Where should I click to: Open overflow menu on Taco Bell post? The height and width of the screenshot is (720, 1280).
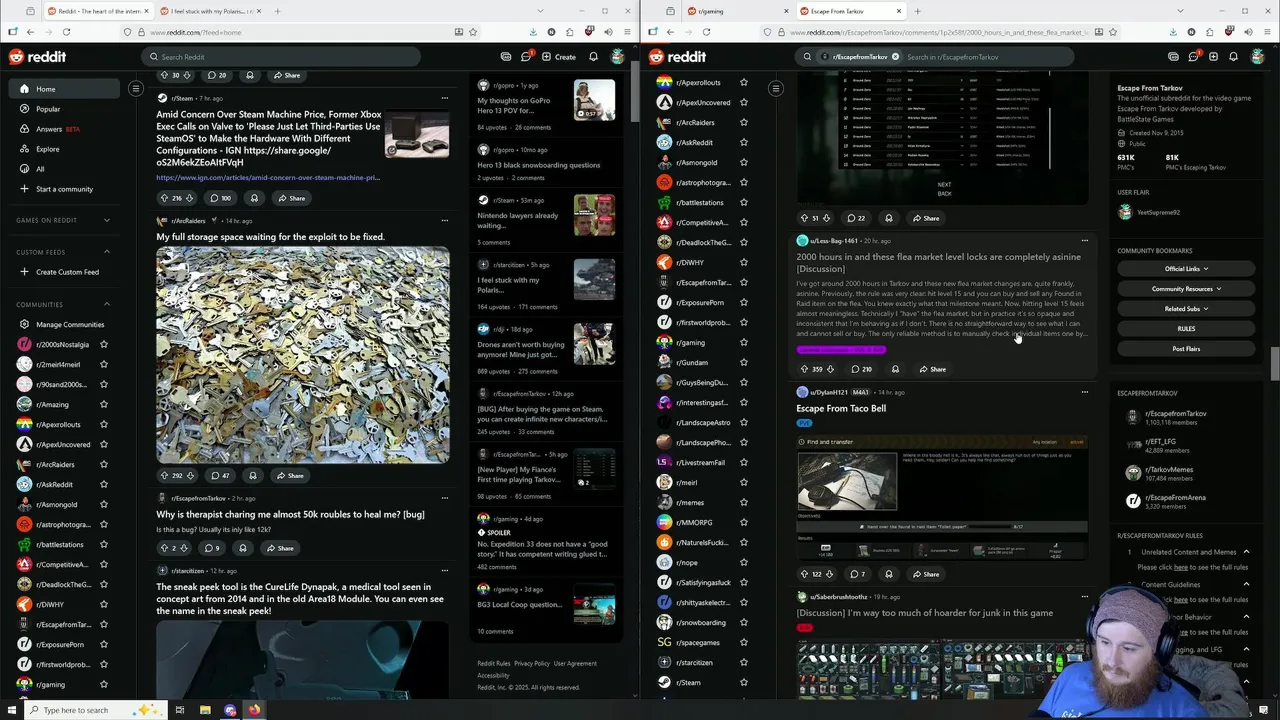(x=1084, y=392)
